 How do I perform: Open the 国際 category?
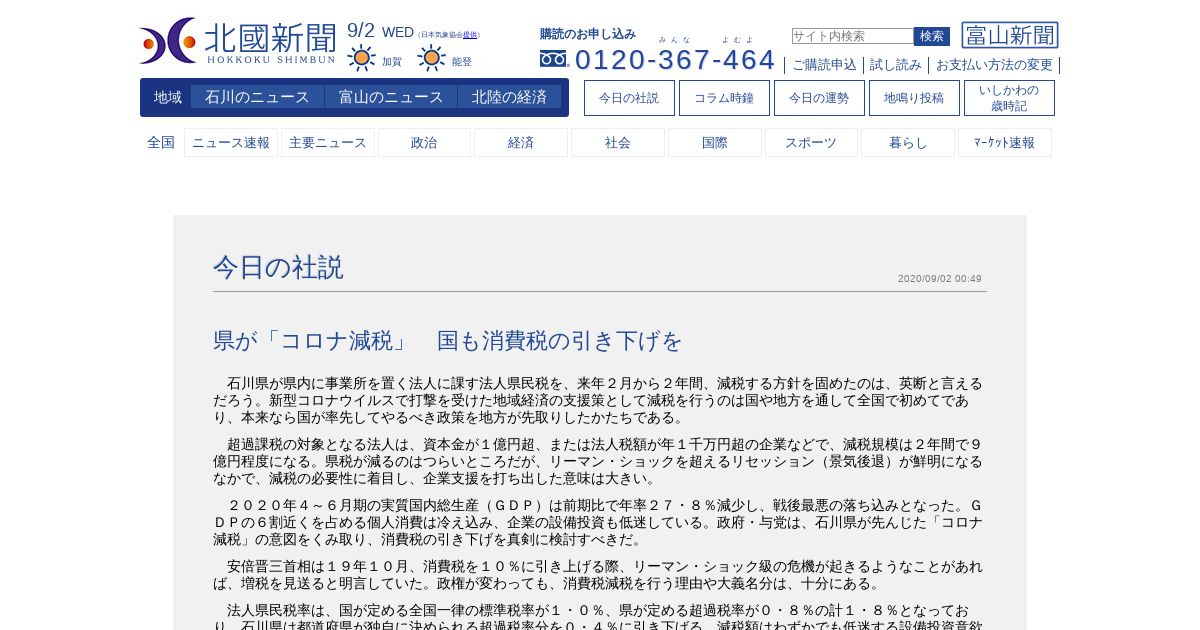pos(715,143)
